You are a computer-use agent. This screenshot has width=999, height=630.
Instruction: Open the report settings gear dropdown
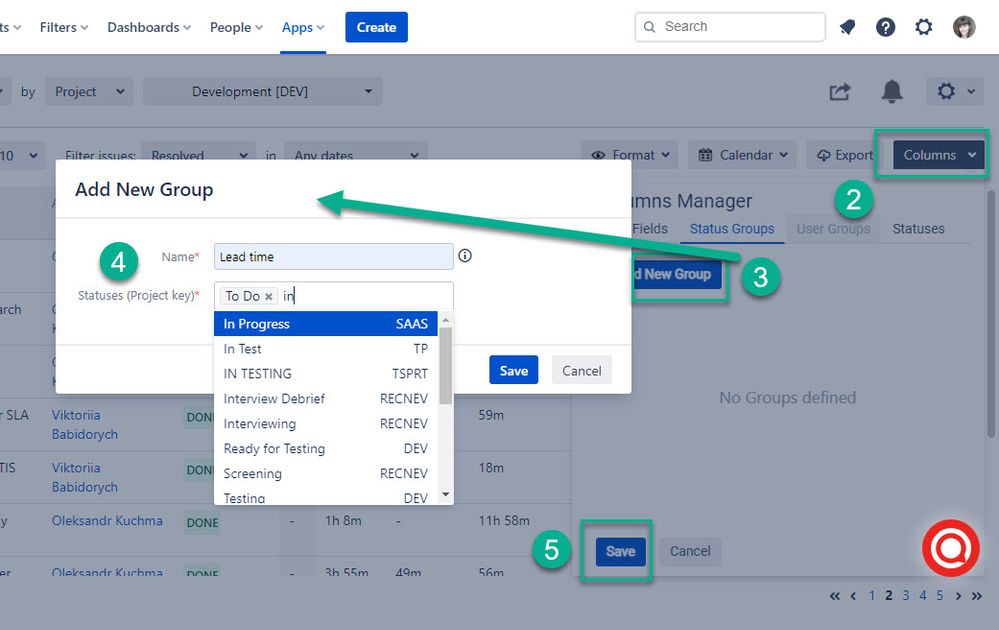[x=955, y=92]
